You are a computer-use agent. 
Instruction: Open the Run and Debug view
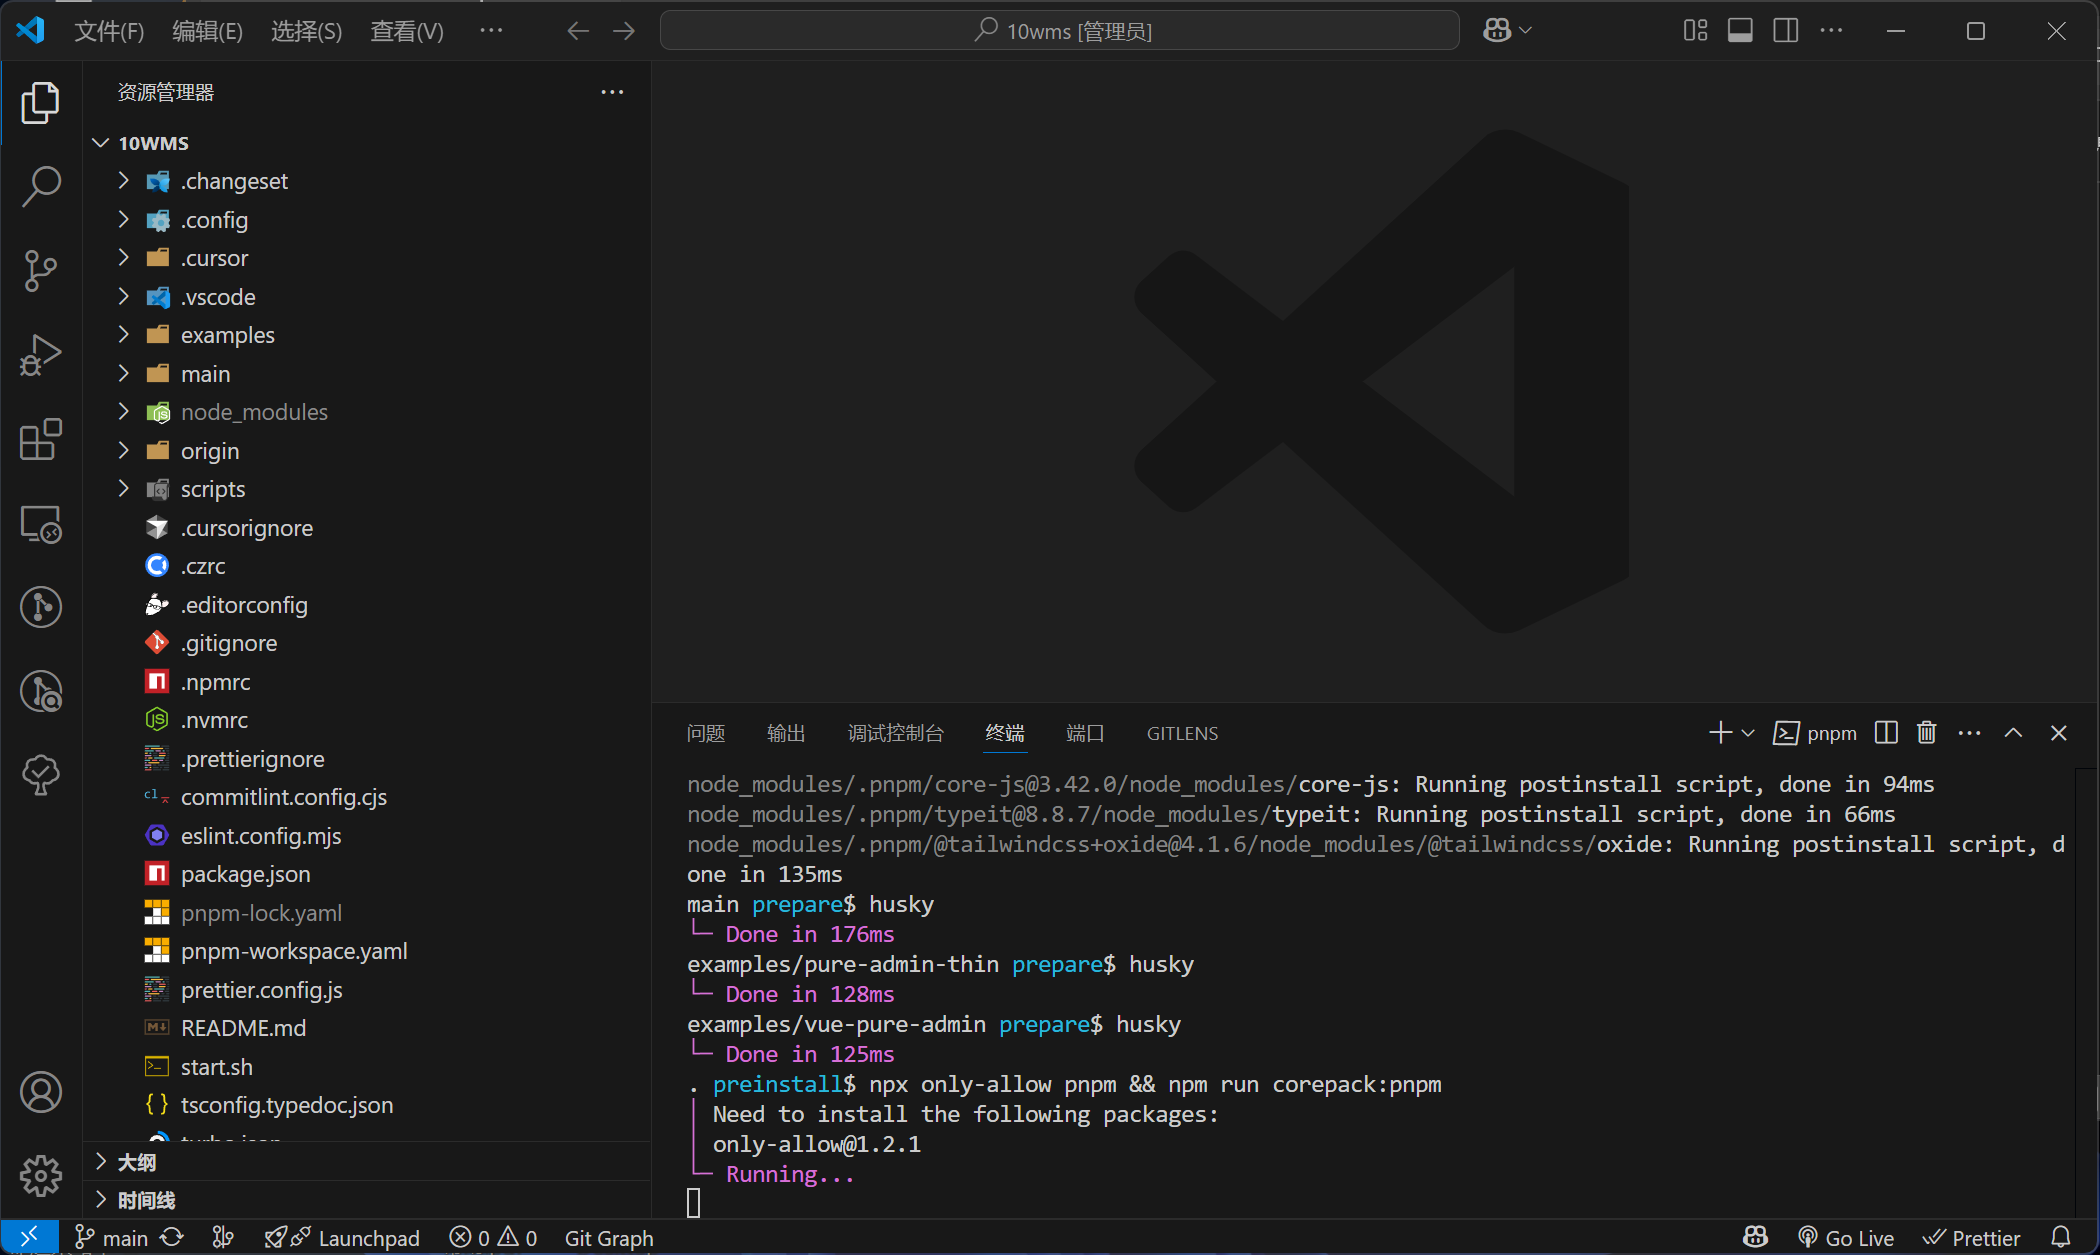(x=41, y=355)
